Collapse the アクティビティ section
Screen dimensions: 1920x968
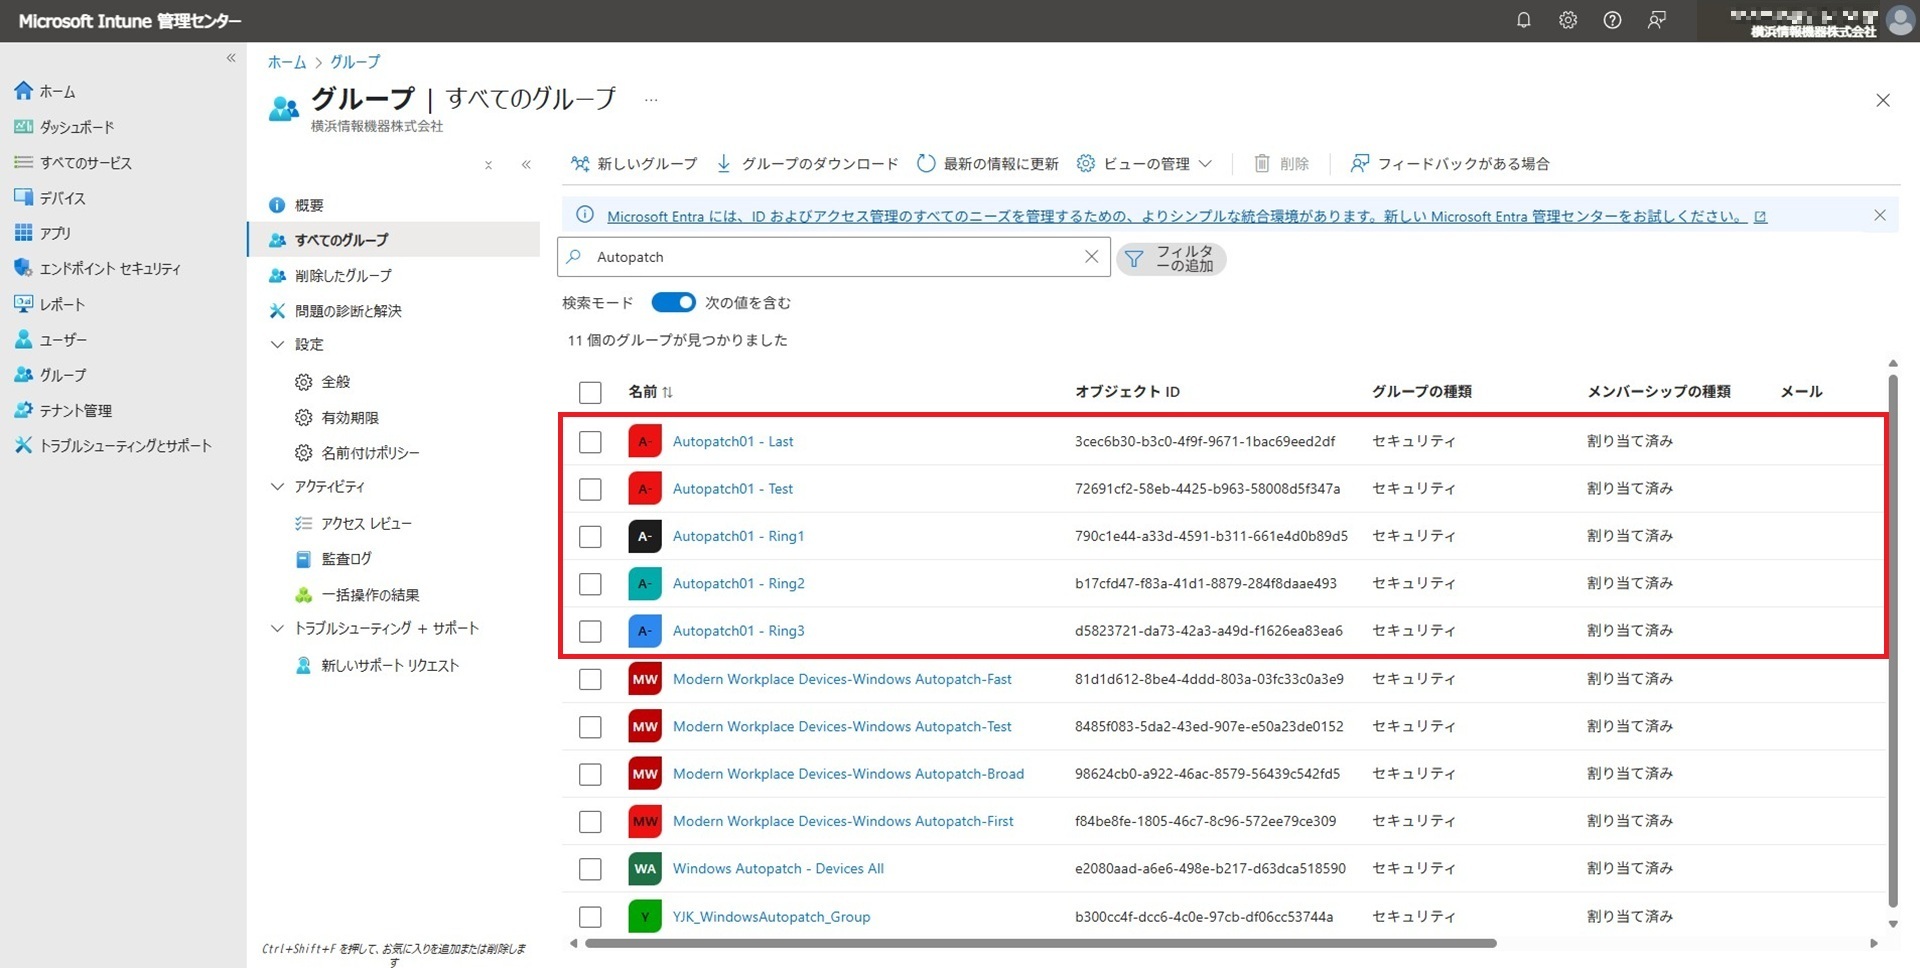tap(278, 486)
